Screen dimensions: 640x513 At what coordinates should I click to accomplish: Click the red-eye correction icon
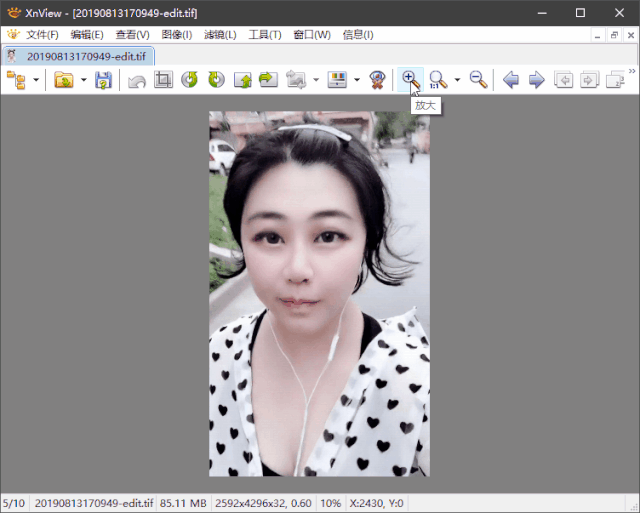(378, 80)
